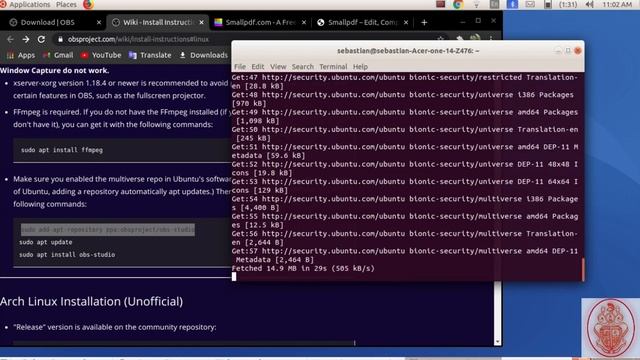Screen dimensions: 640x360
Task: Click the Terminal title bar text
Action: click(408, 51)
